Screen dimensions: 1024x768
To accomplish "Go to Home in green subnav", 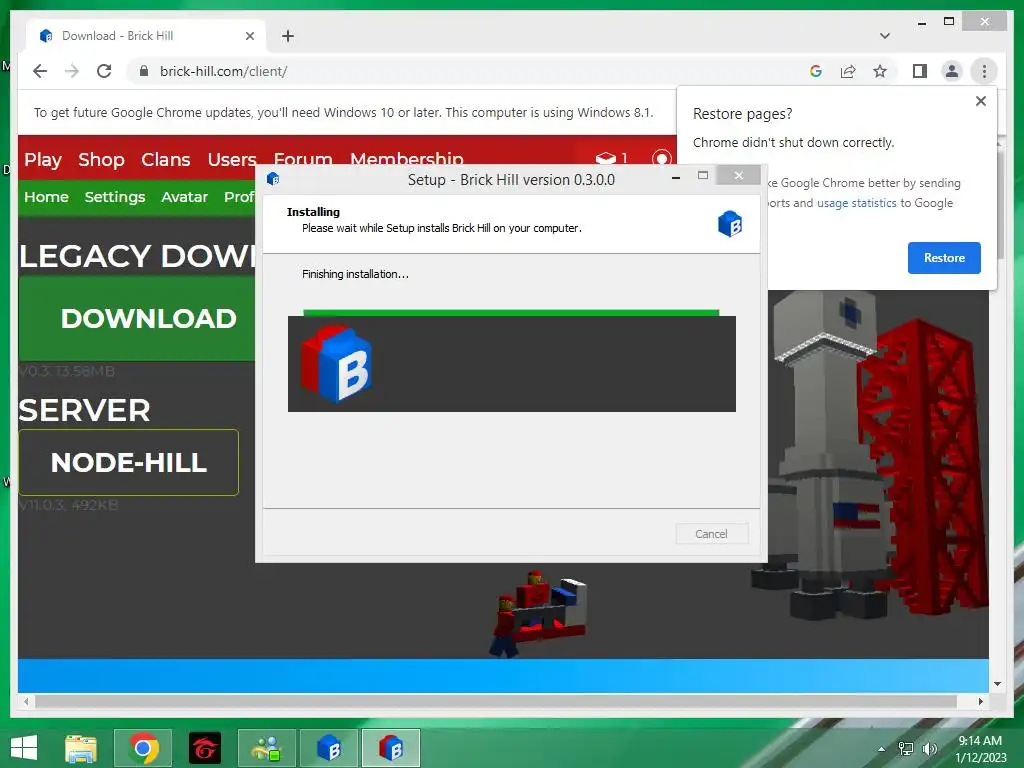I will [x=46, y=197].
